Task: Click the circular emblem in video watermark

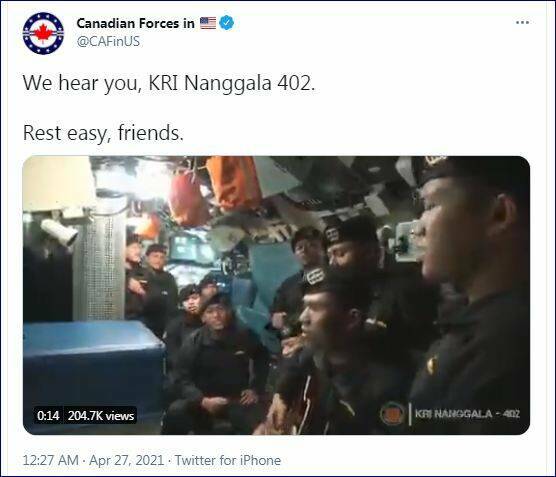Action: tap(392, 414)
